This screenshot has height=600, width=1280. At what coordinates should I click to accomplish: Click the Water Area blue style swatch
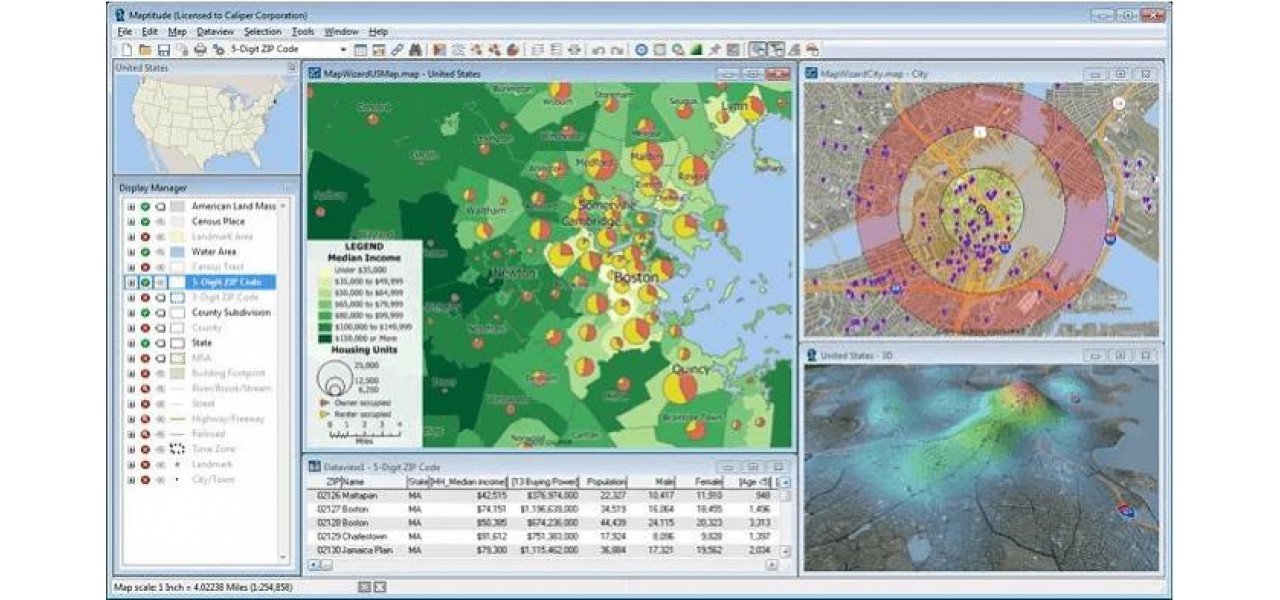click(x=177, y=252)
